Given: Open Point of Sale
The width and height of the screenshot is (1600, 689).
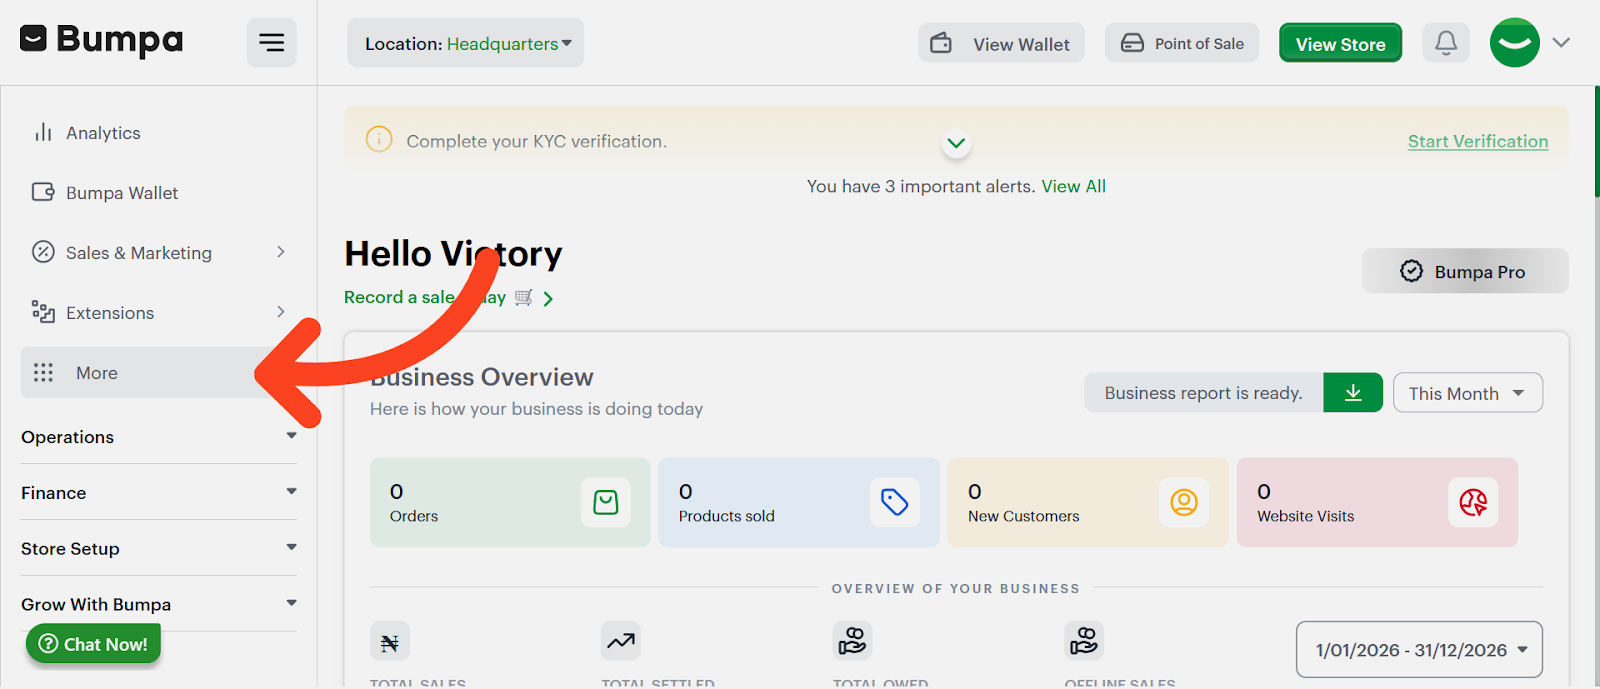Looking at the screenshot, I should coord(1183,43).
